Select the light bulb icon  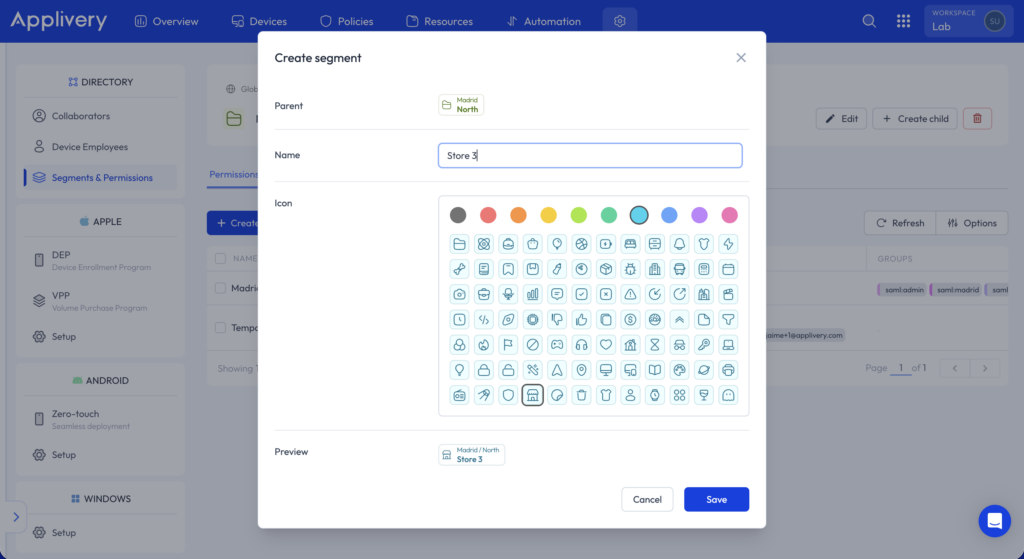coord(459,370)
